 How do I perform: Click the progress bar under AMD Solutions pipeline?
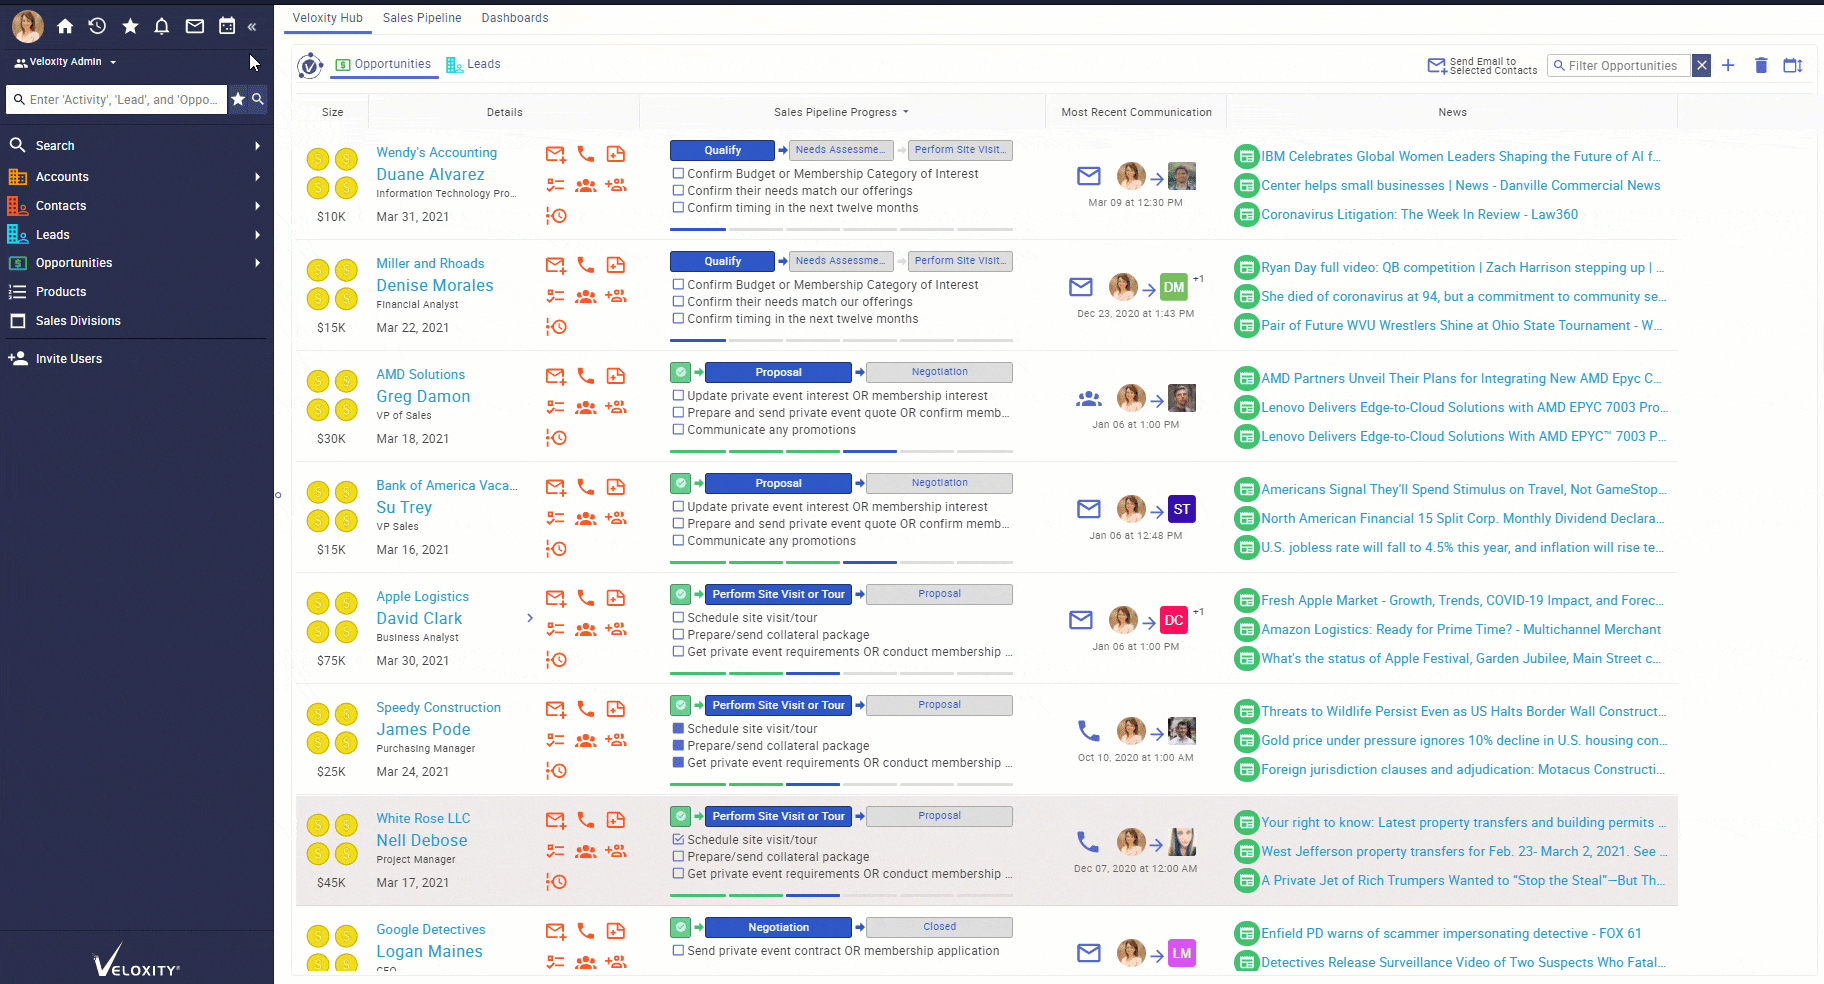[841, 451]
